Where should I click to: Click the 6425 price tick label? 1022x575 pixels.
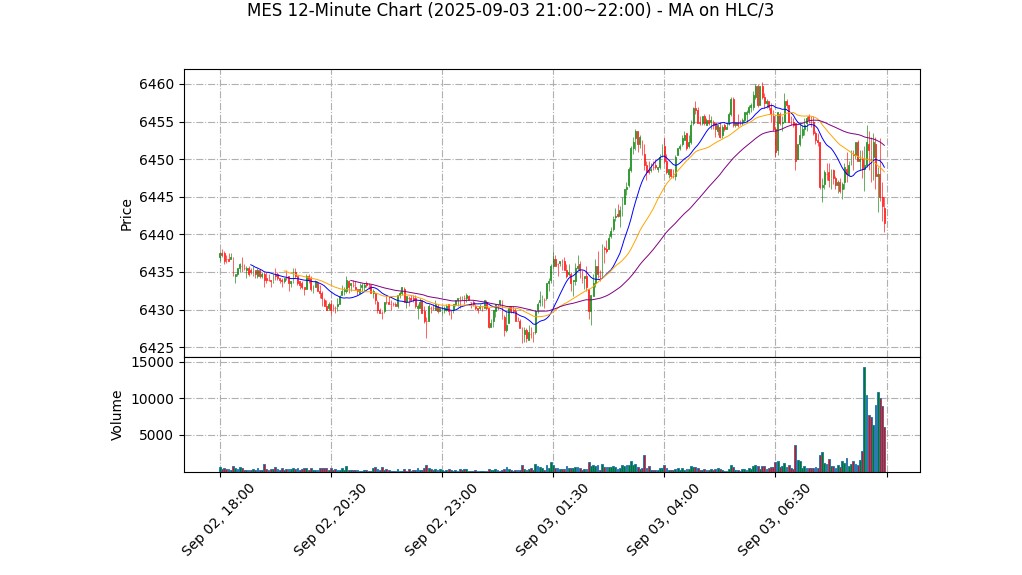click(156, 347)
